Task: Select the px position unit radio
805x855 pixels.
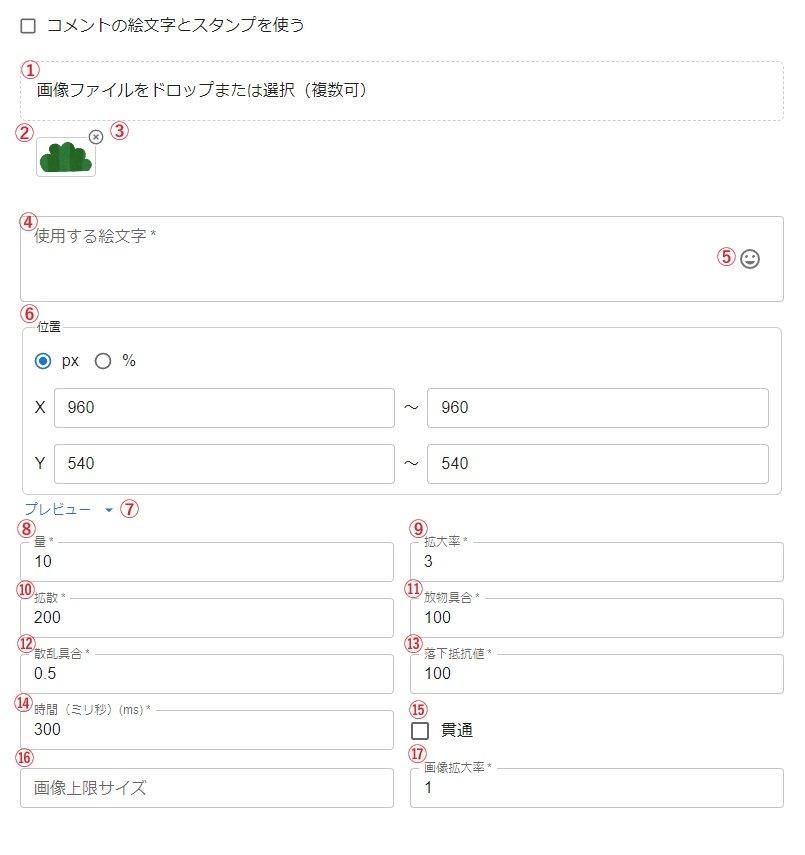Action: coord(43,361)
